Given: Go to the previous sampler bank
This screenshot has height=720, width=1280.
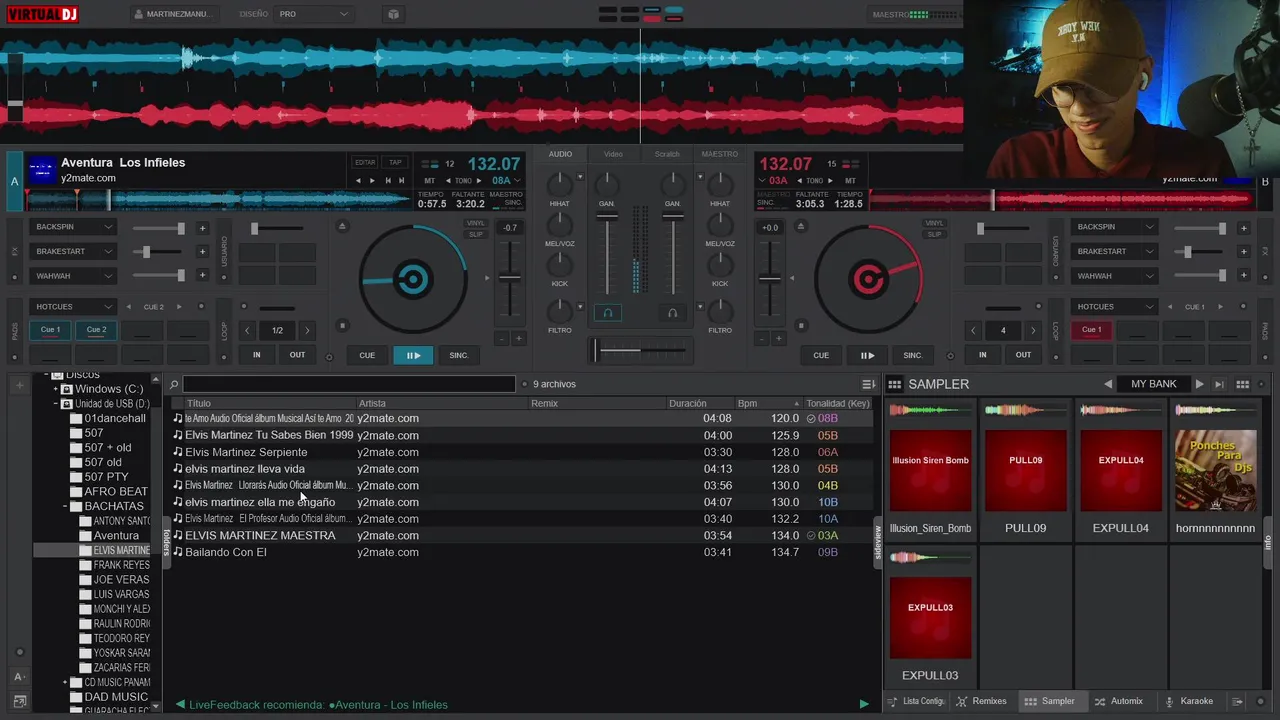Looking at the screenshot, I should (x=1108, y=384).
